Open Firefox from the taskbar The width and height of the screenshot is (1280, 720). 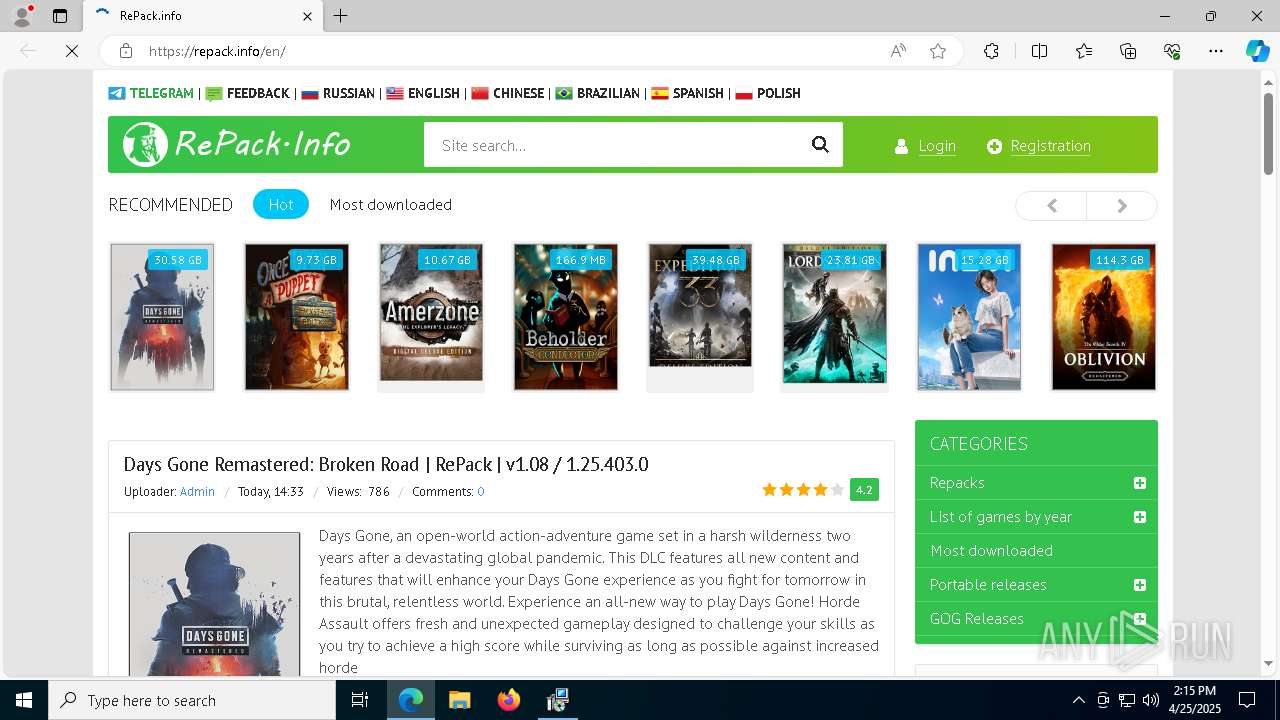(509, 700)
